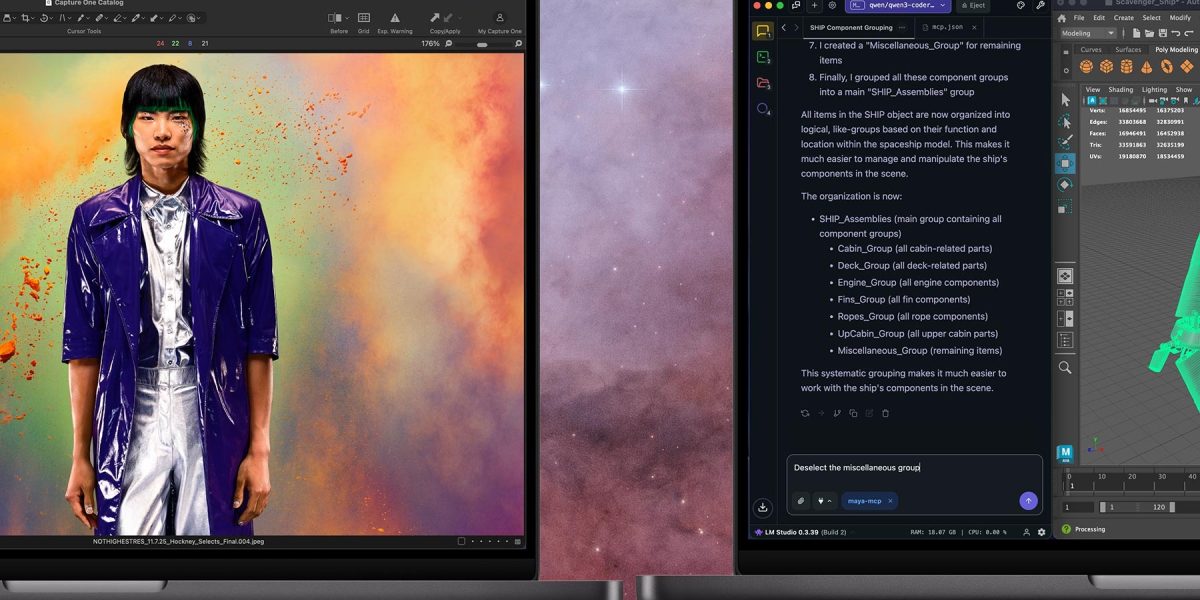Click the polygon sphere icon on Maya shelf
1200x600 pixels.
(1087, 66)
